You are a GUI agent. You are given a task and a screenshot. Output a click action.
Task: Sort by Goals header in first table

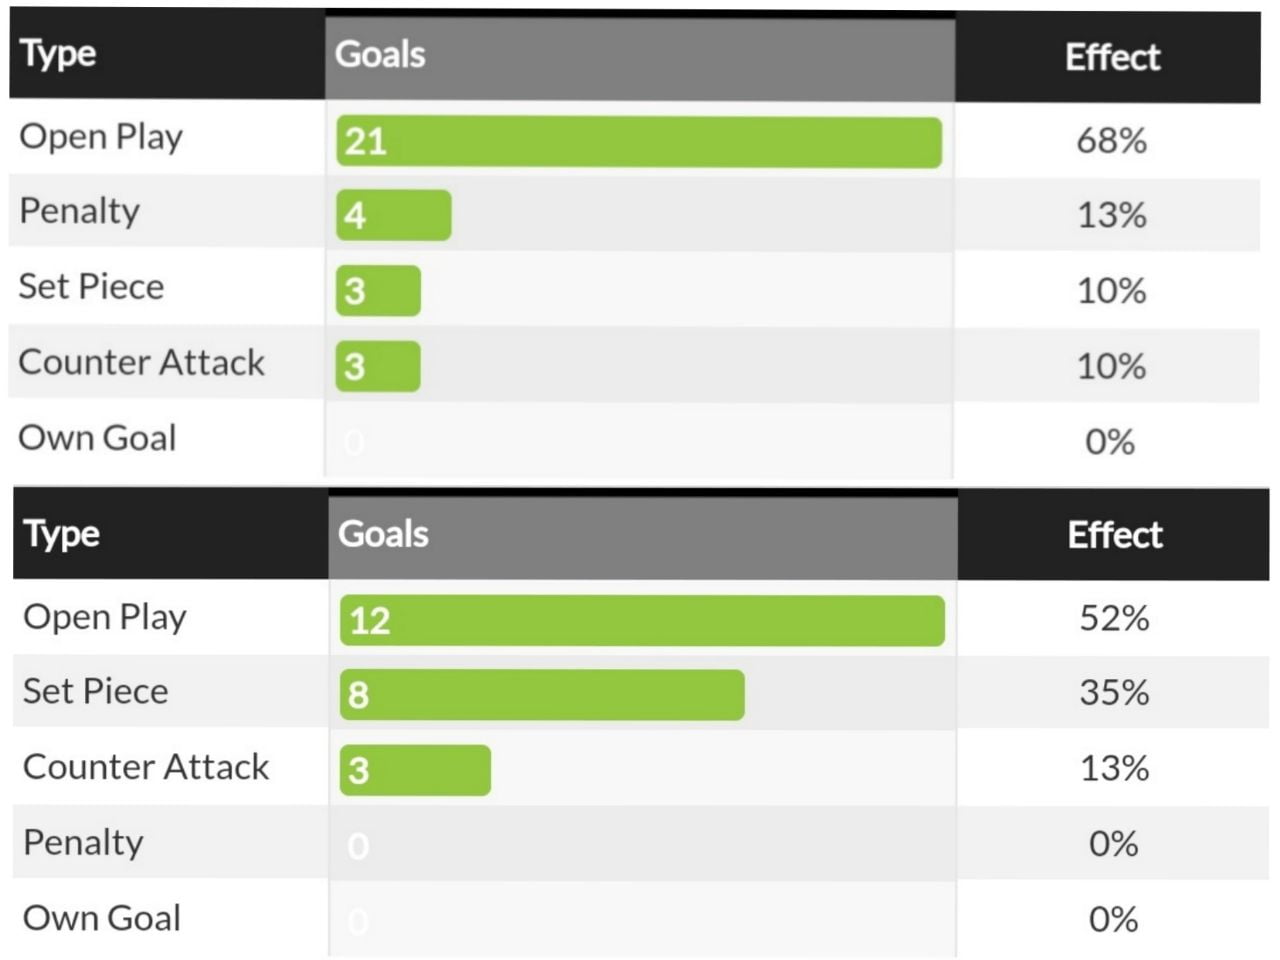click(380, 55)
